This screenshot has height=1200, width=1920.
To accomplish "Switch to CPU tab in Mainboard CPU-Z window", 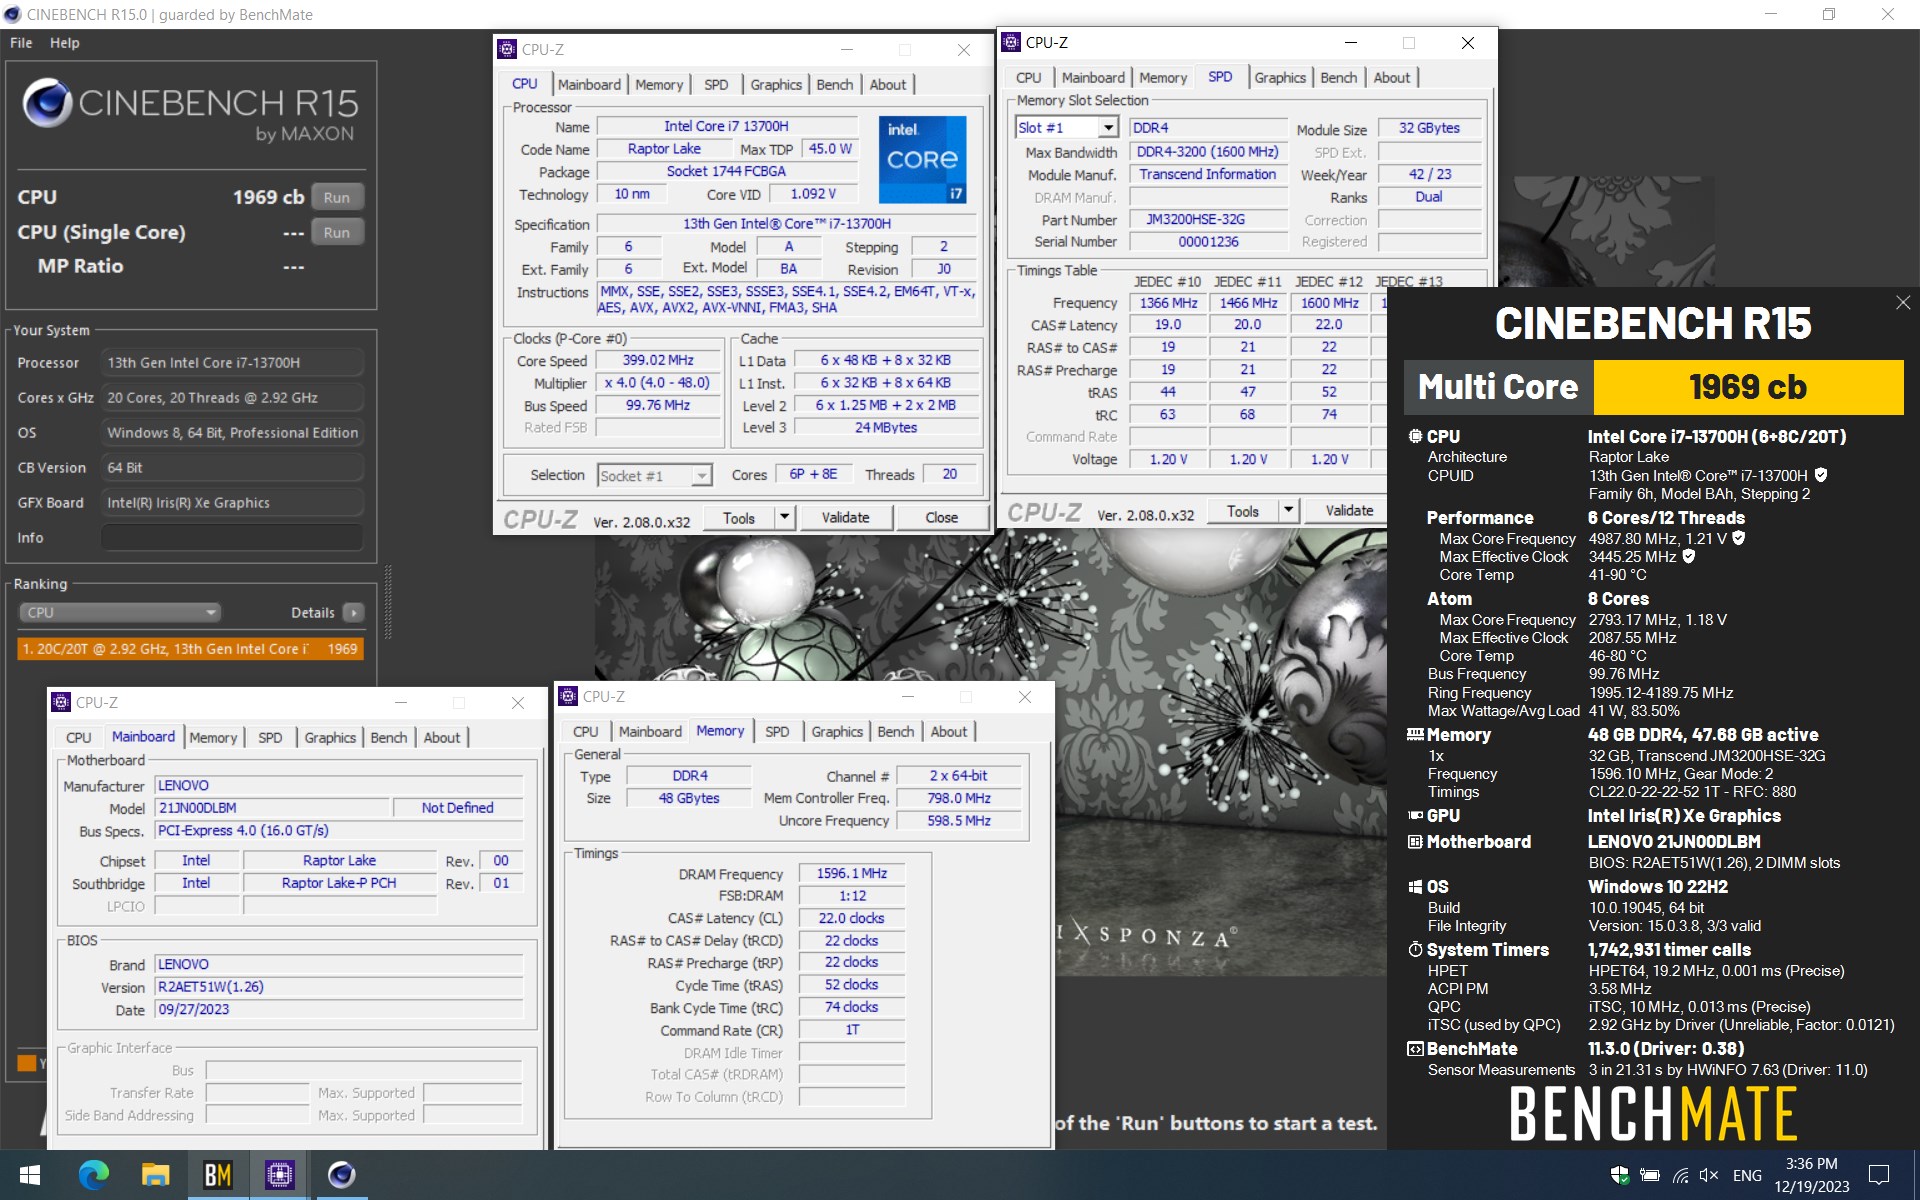I will point(78,738).
